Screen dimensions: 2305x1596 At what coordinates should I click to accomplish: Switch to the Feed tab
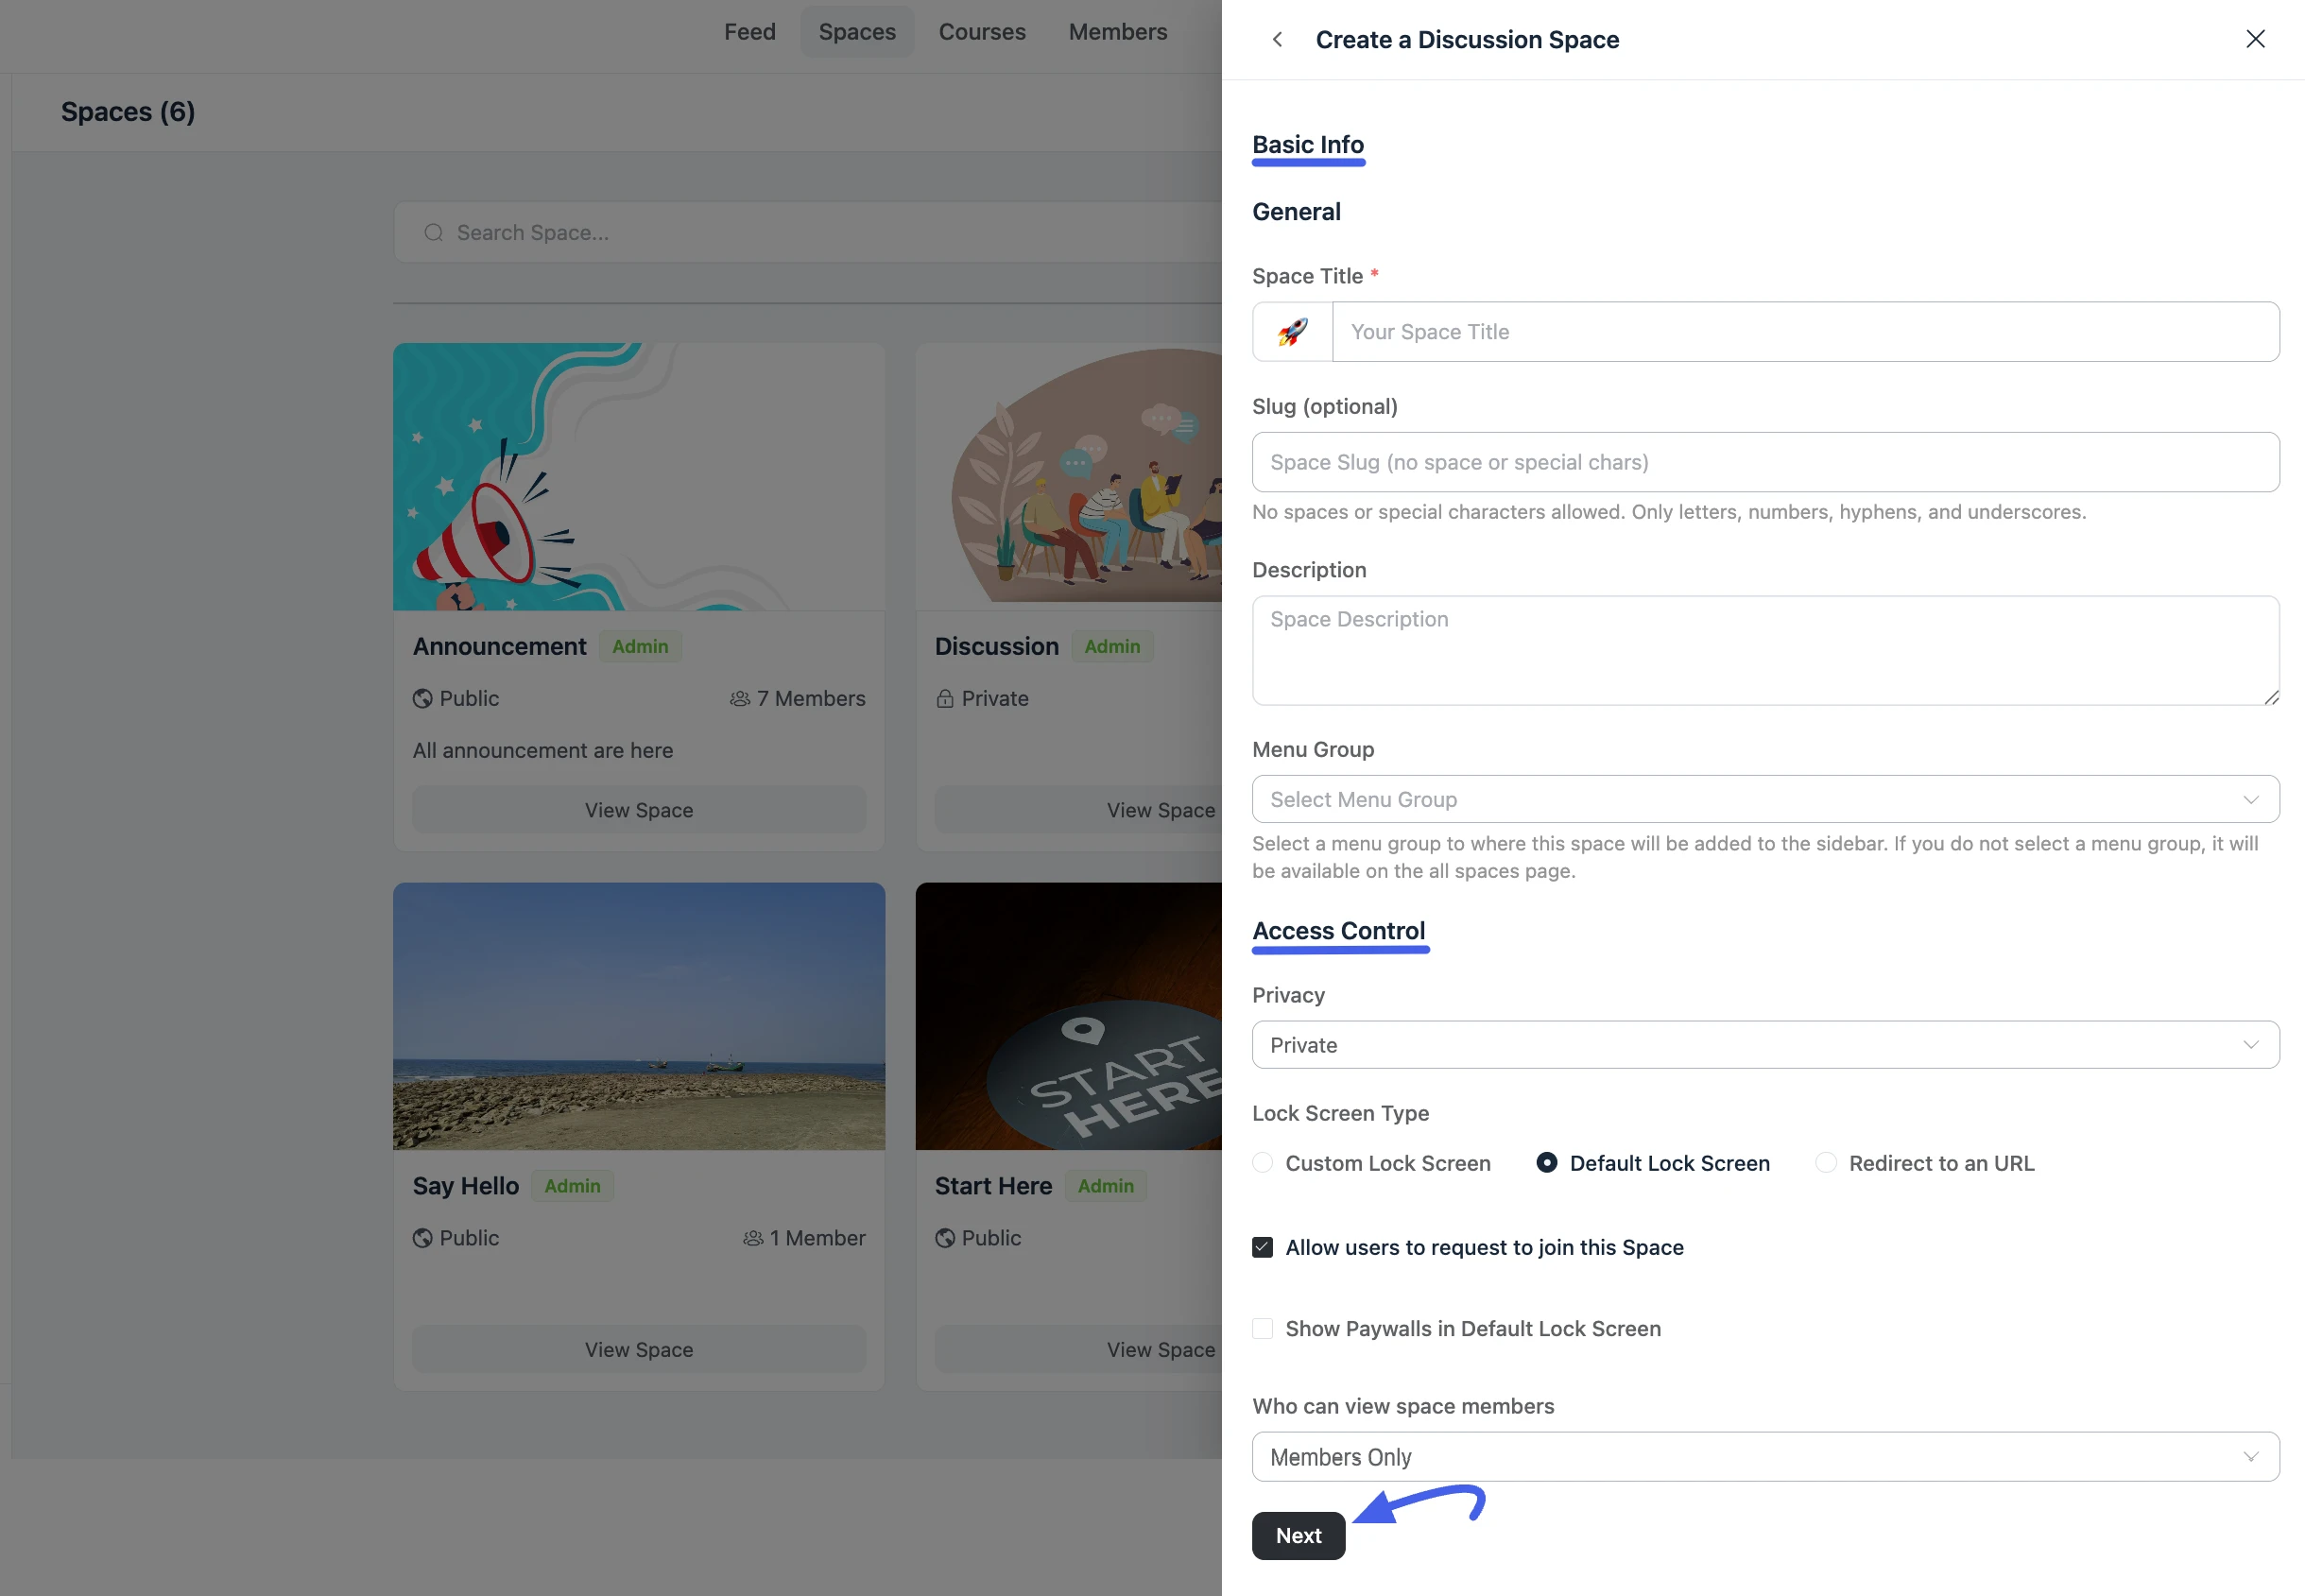750,32
